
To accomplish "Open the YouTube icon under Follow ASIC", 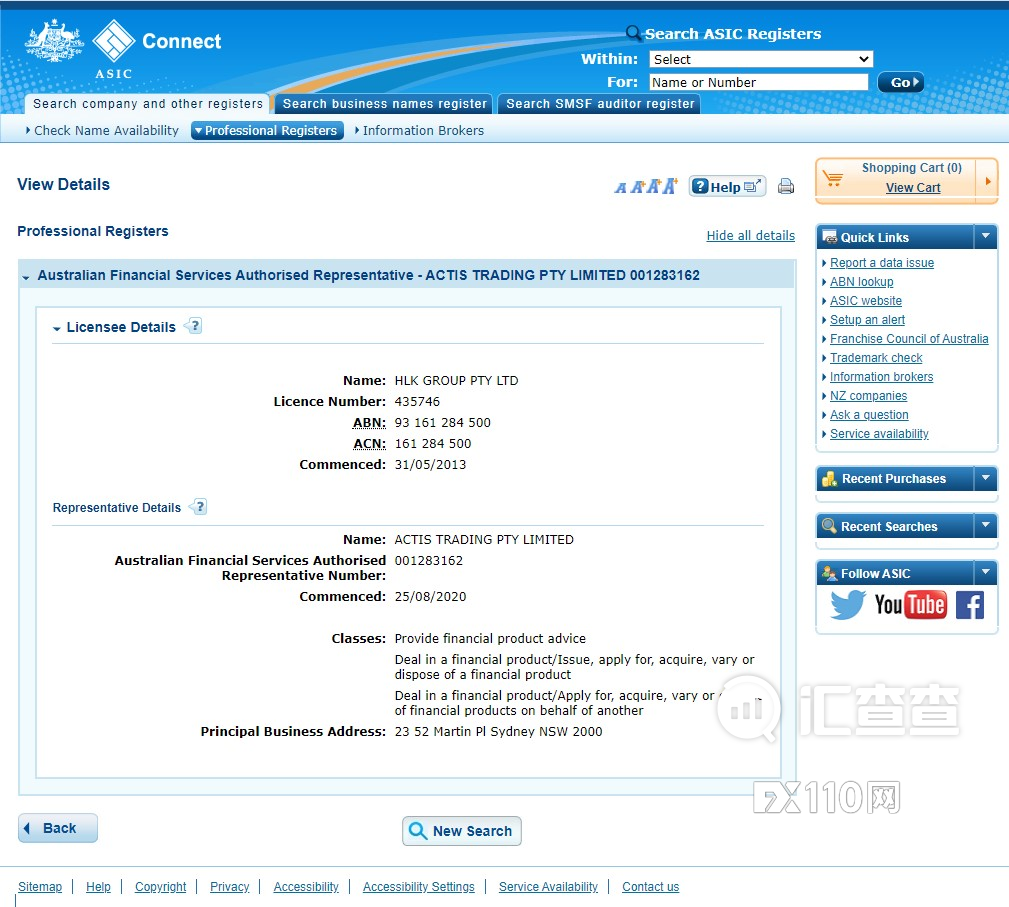I will click(910, 605).
